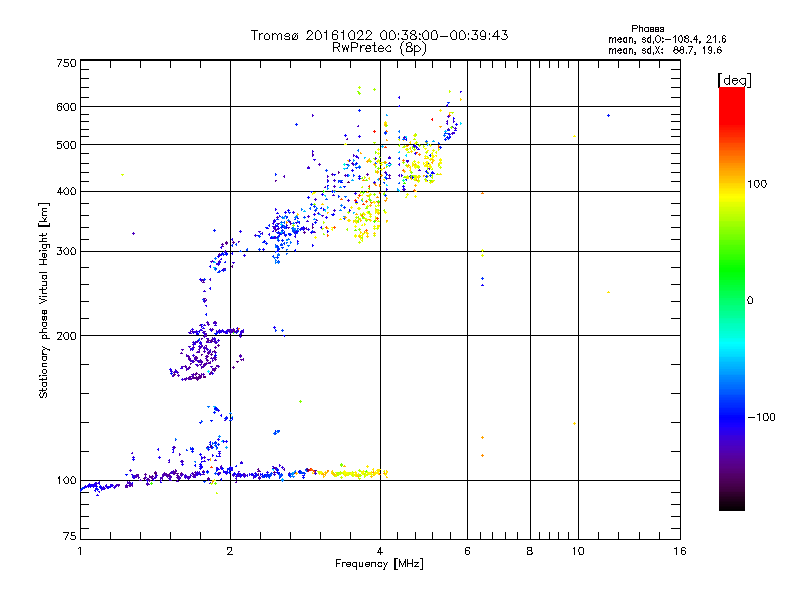Click the y-axis tick label "600"

67,107
